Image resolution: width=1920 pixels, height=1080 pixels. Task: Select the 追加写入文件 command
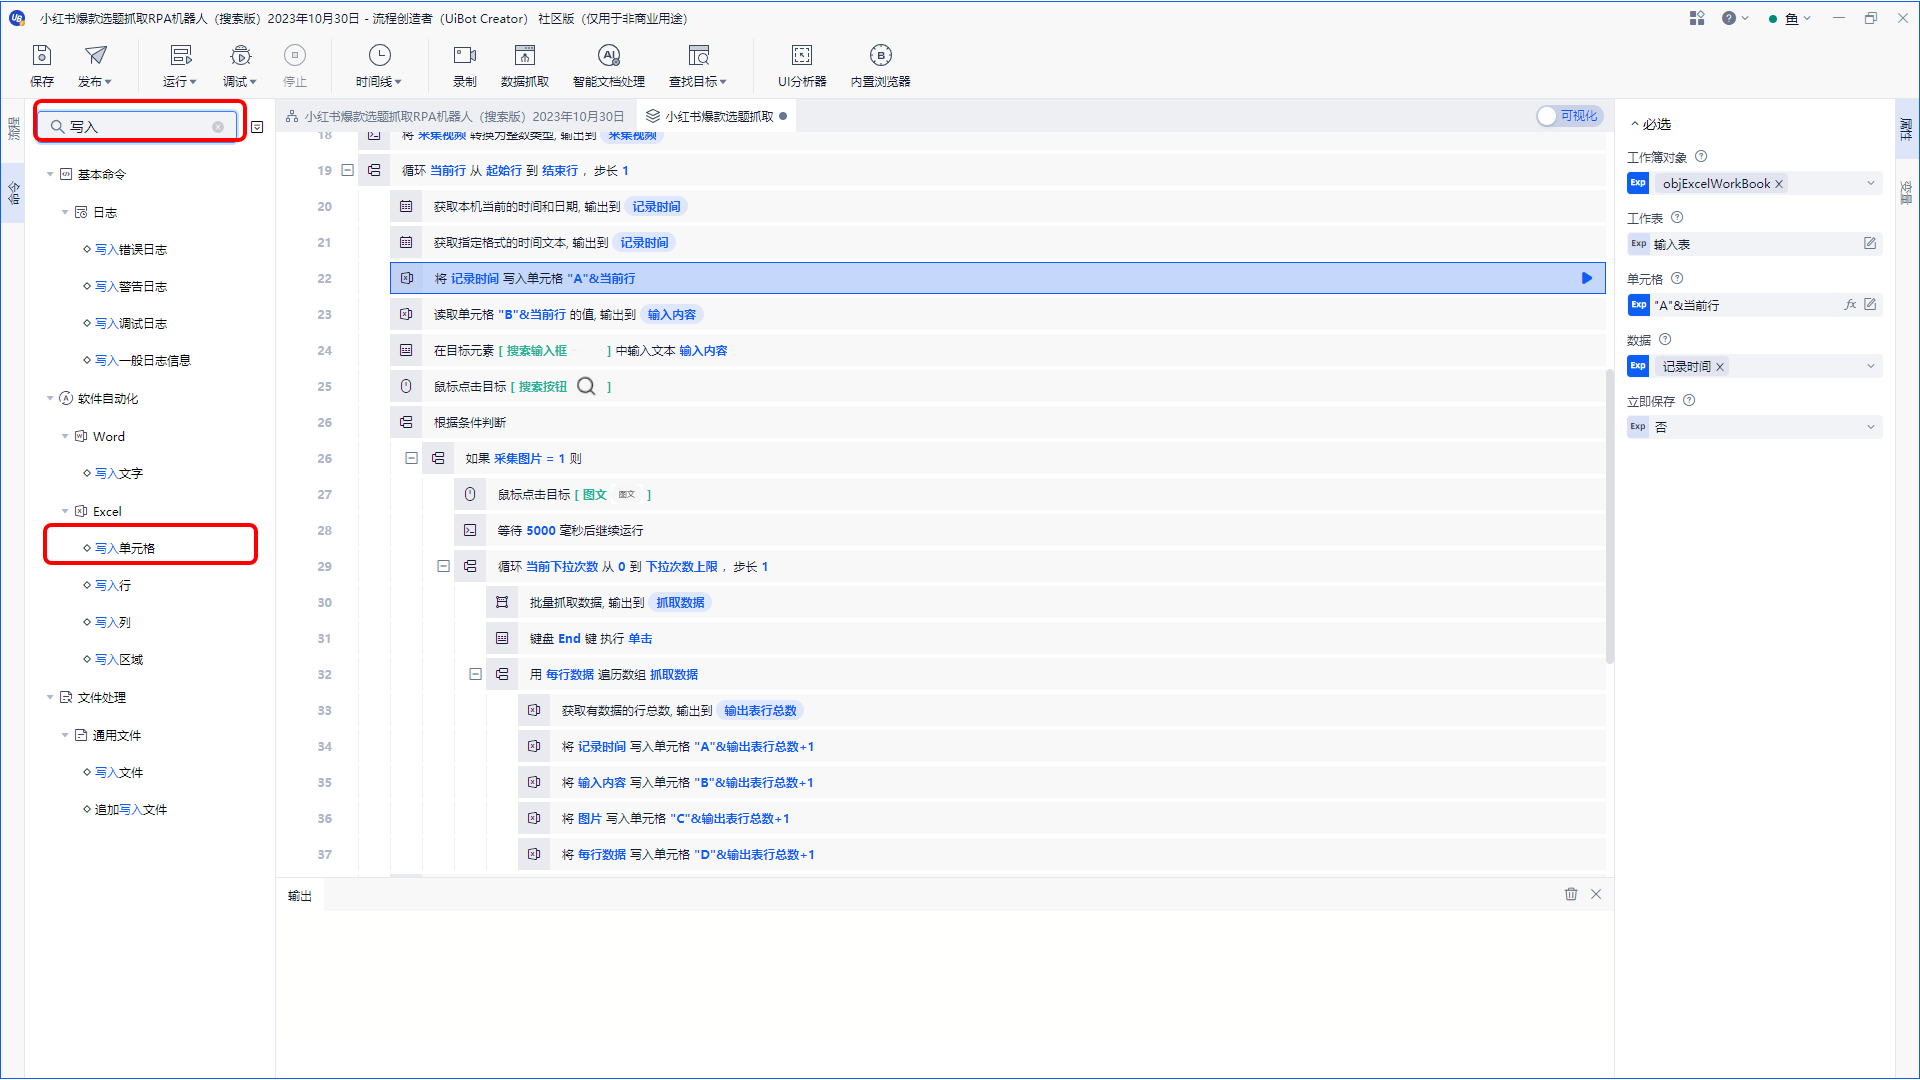point(131,809)
